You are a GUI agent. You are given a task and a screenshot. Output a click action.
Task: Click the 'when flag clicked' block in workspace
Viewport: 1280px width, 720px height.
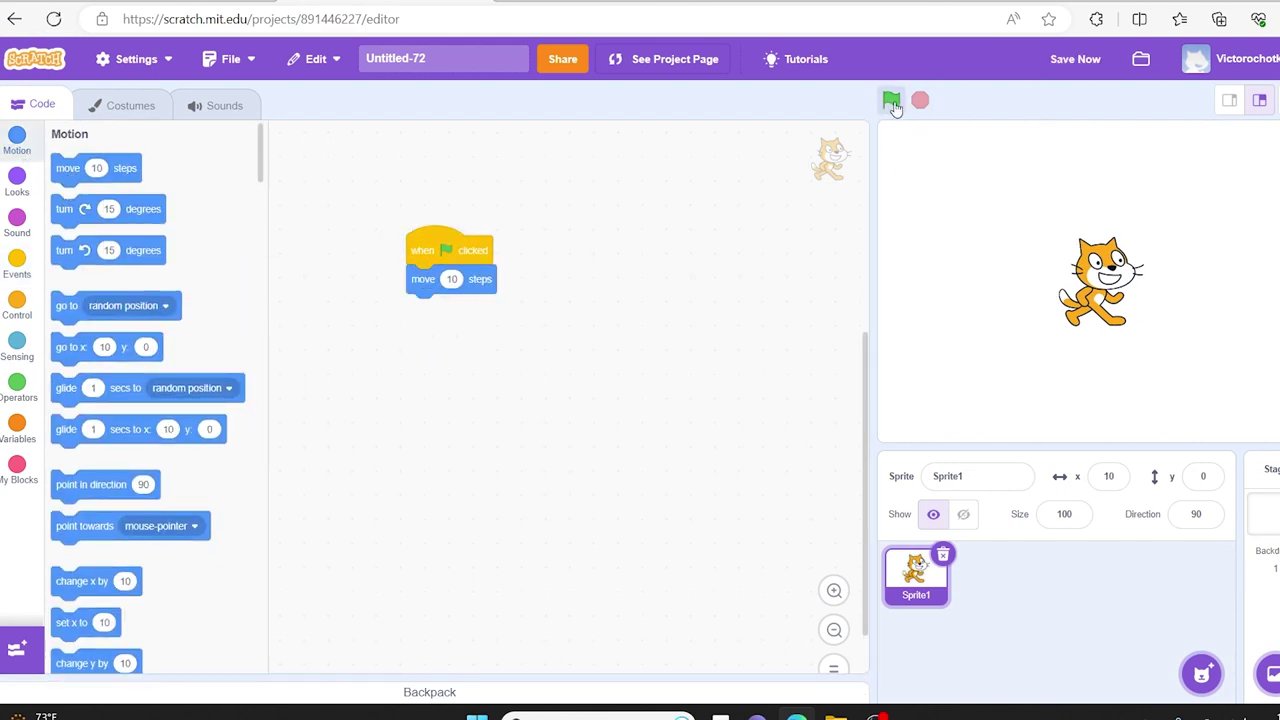(448, 247)
